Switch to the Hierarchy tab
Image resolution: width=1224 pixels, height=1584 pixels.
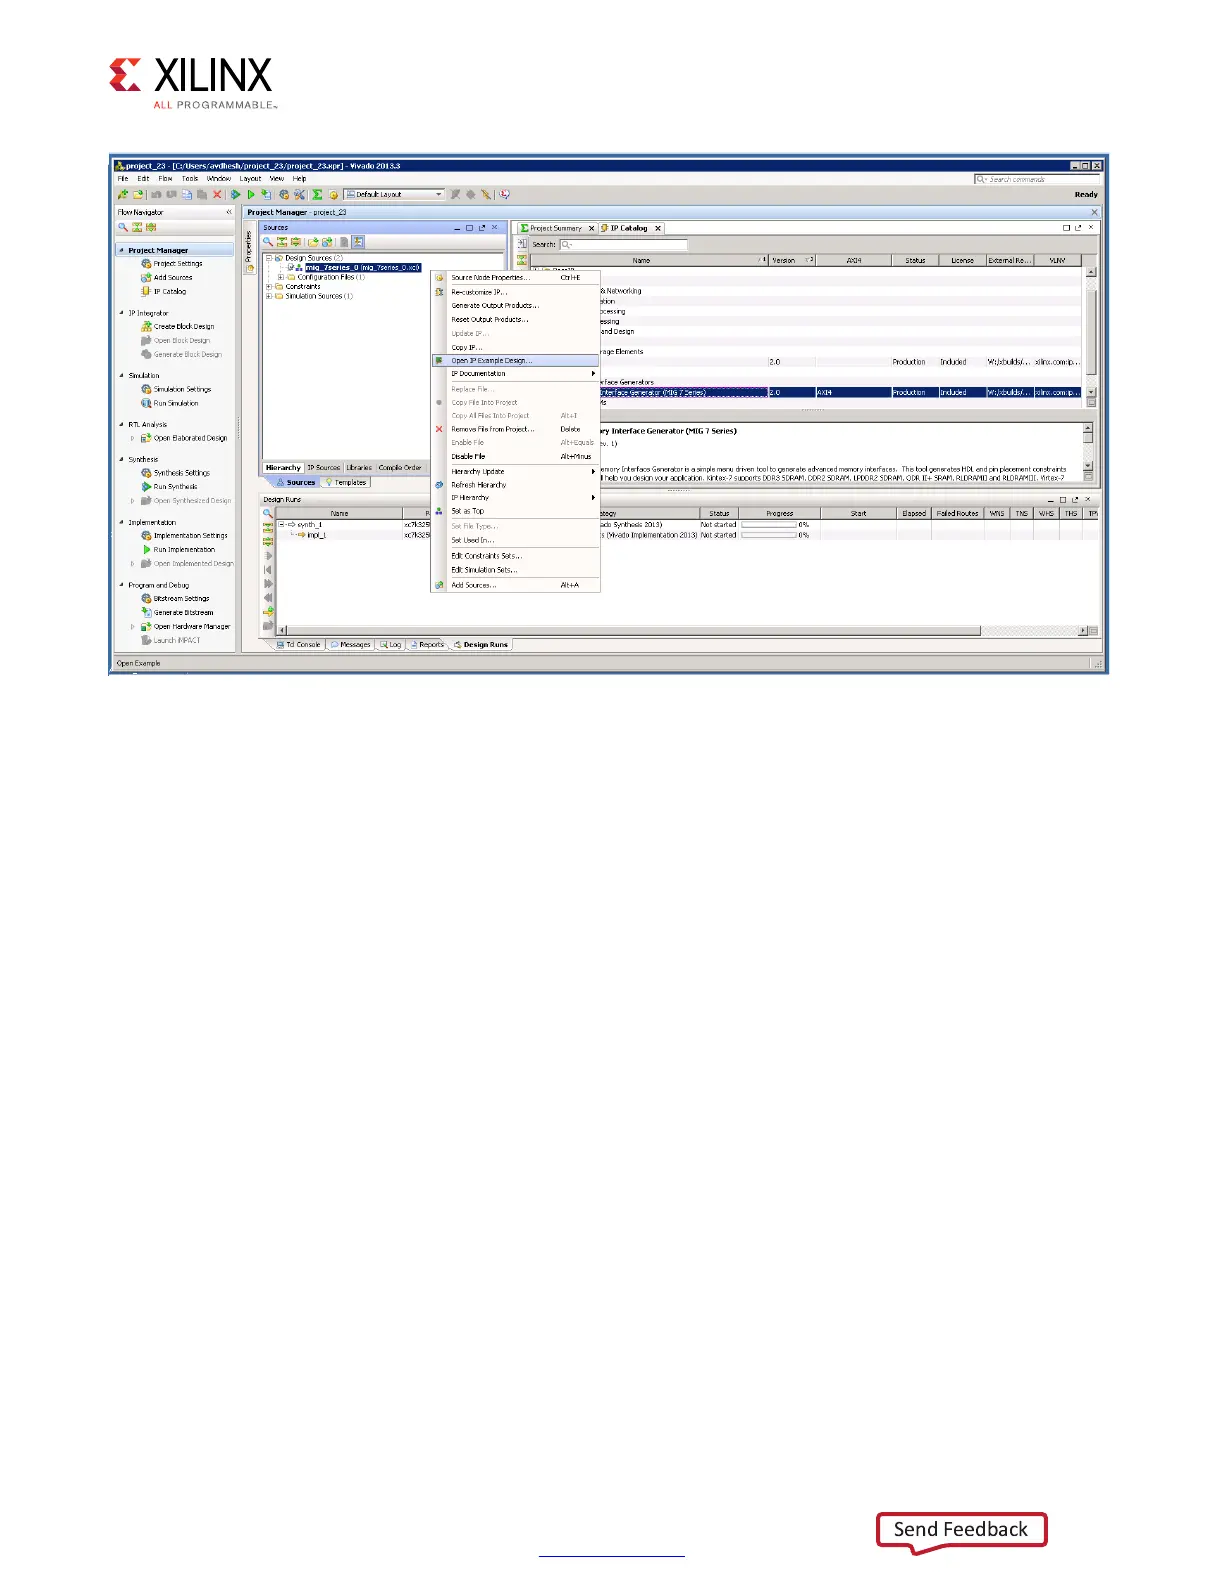tap(283, 468)
